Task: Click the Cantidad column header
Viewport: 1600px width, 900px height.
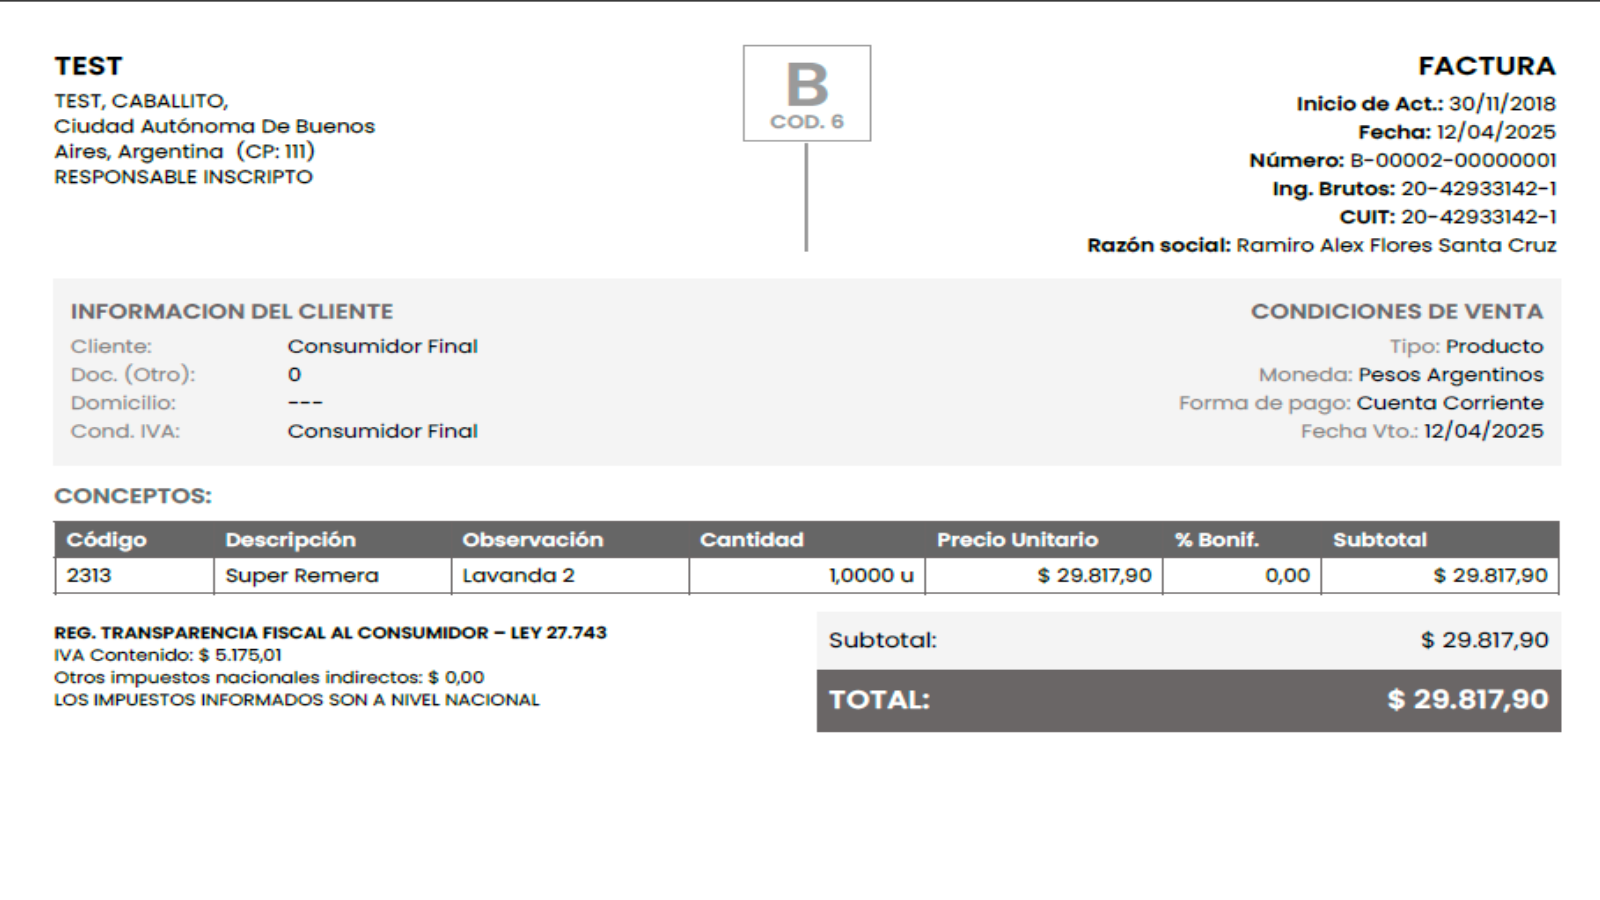Action: 751,540
